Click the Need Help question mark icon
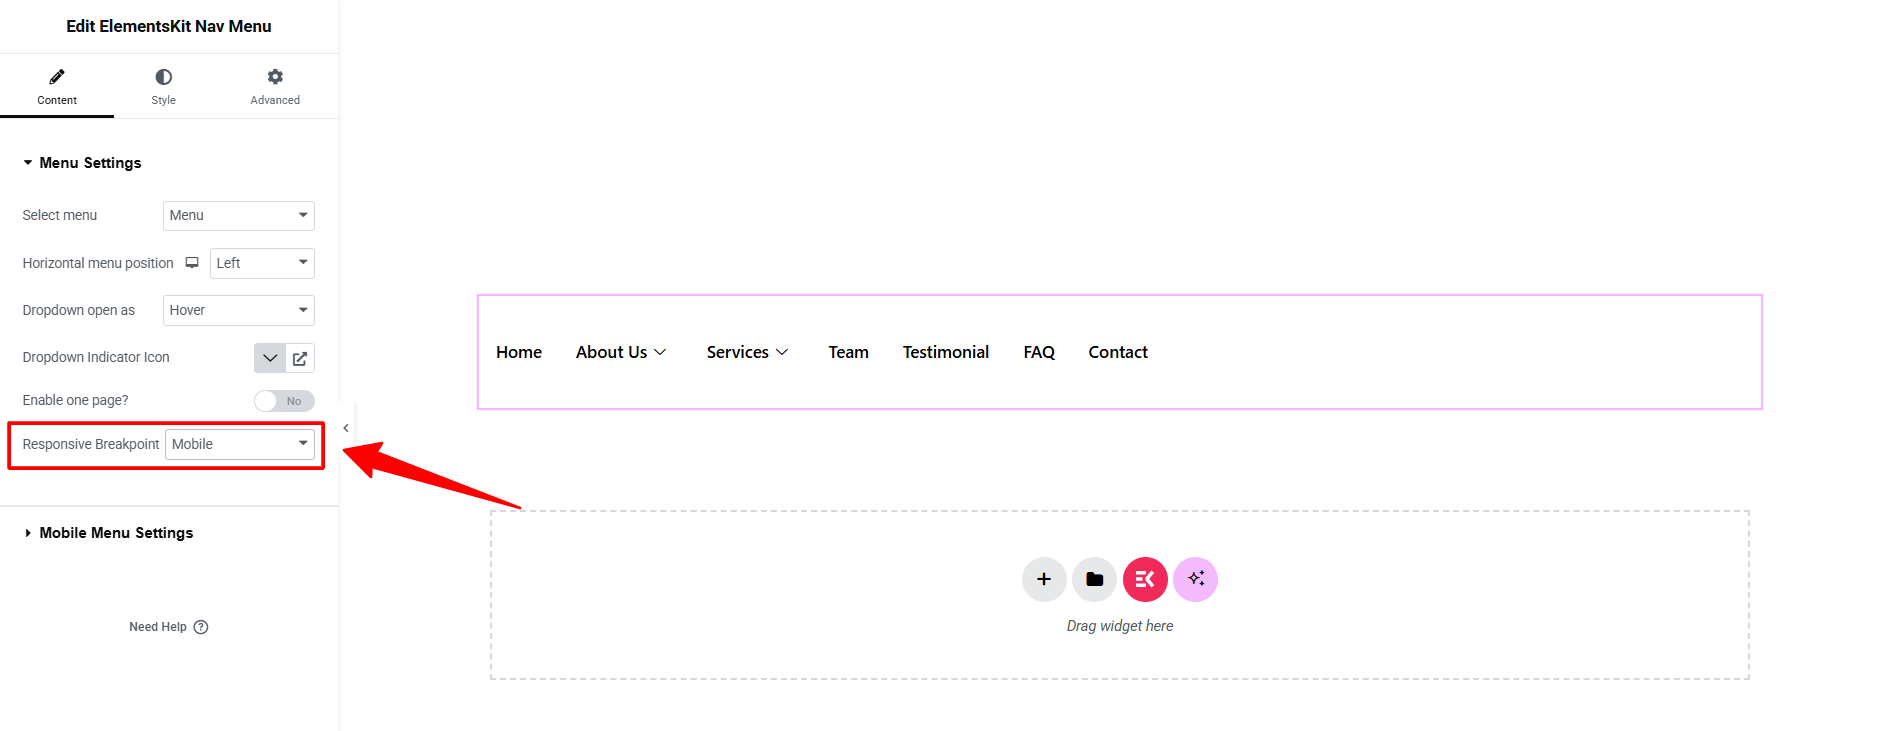Viewport: 1888px width, 731px height. tap(201, 627)
